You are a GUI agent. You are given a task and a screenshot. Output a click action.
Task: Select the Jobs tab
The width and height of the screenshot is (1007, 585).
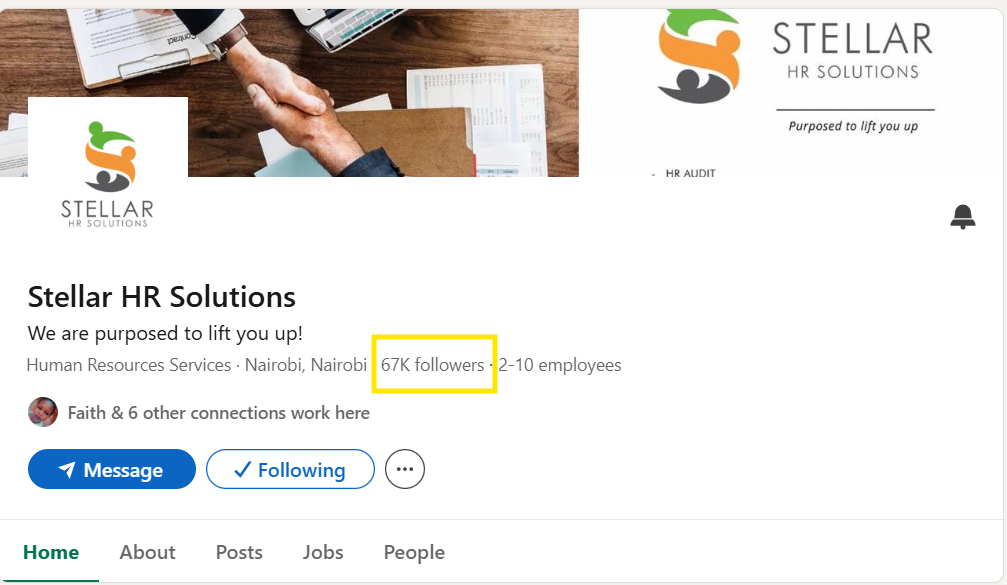[323, 552]
